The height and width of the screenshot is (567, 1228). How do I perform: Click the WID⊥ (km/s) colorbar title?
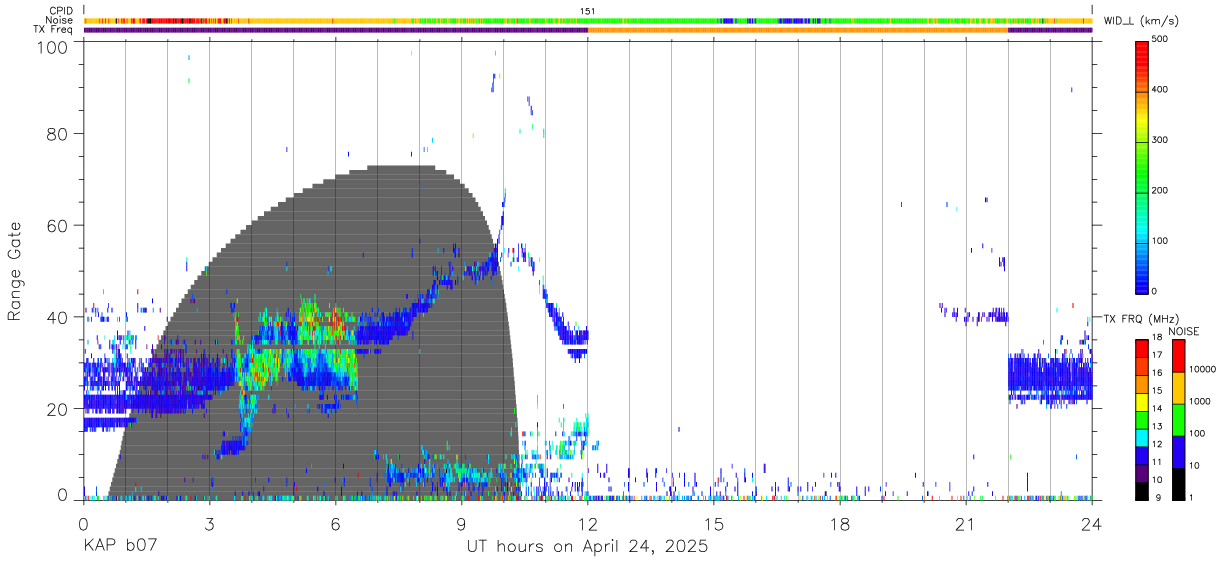pos(1143,20)
